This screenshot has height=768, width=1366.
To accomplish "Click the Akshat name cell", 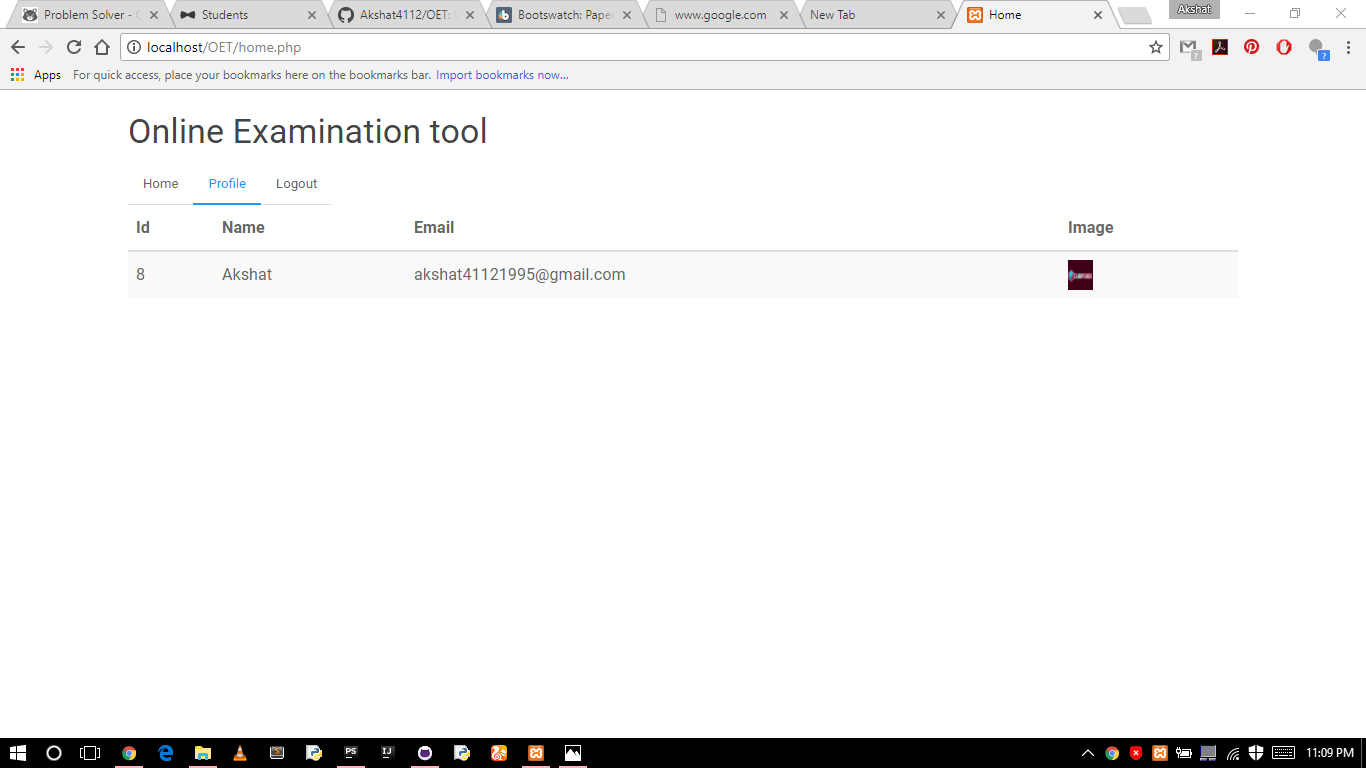I will [247, 275].
